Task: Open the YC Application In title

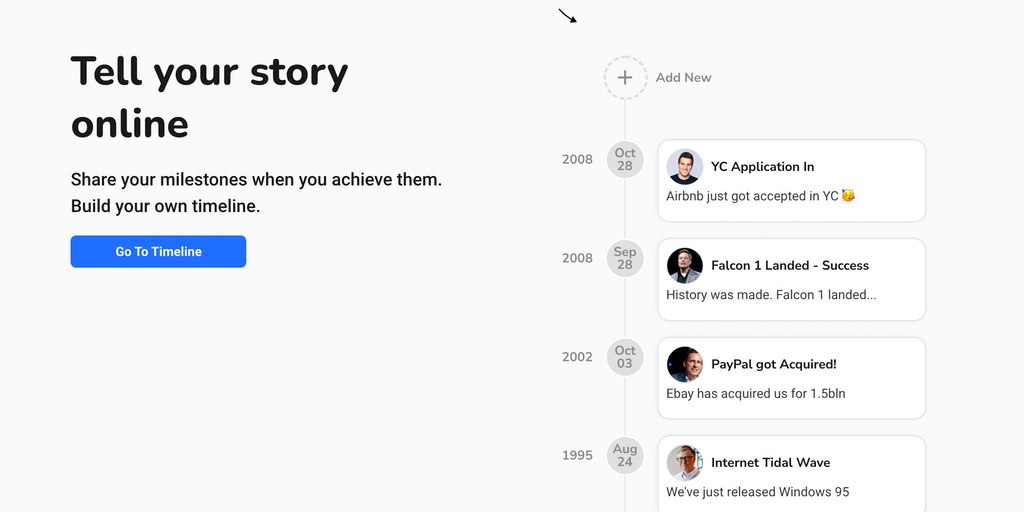Action: point(762,166)
